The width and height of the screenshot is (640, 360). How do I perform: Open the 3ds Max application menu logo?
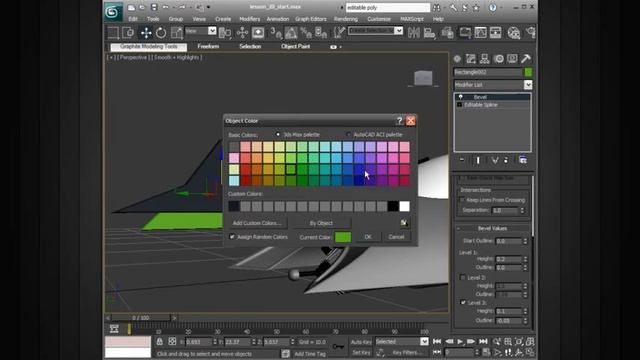pyautogui.click(x=113, y=11)
